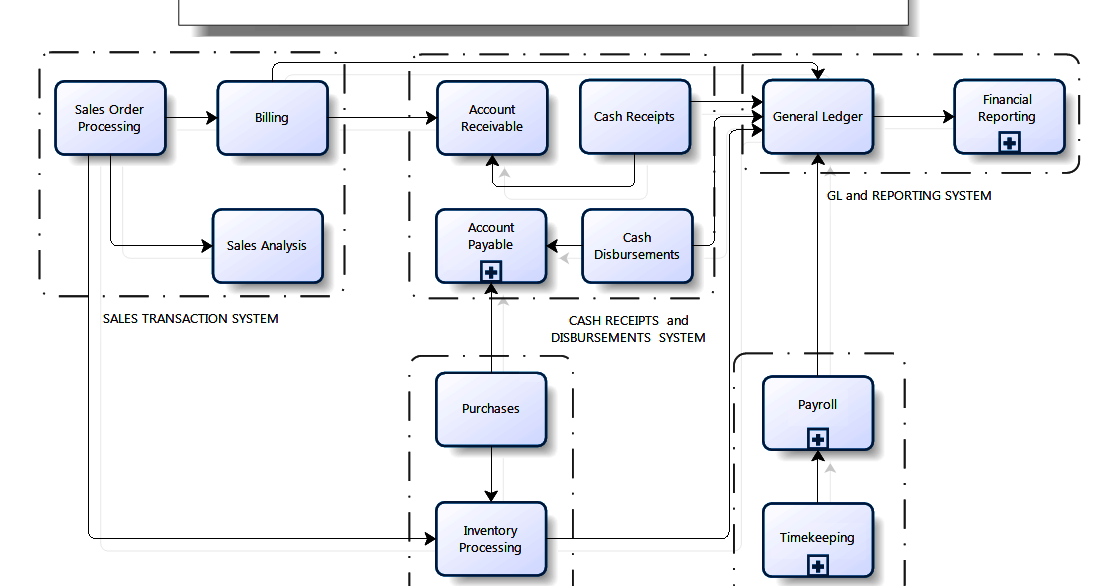The image size is (1118, 586).
Task: Select the Account Receivable box
Action: (x=492, y=118)
